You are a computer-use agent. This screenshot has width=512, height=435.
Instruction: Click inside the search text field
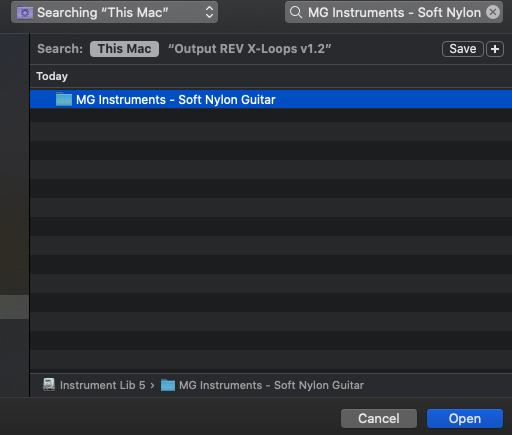point(394,12)
